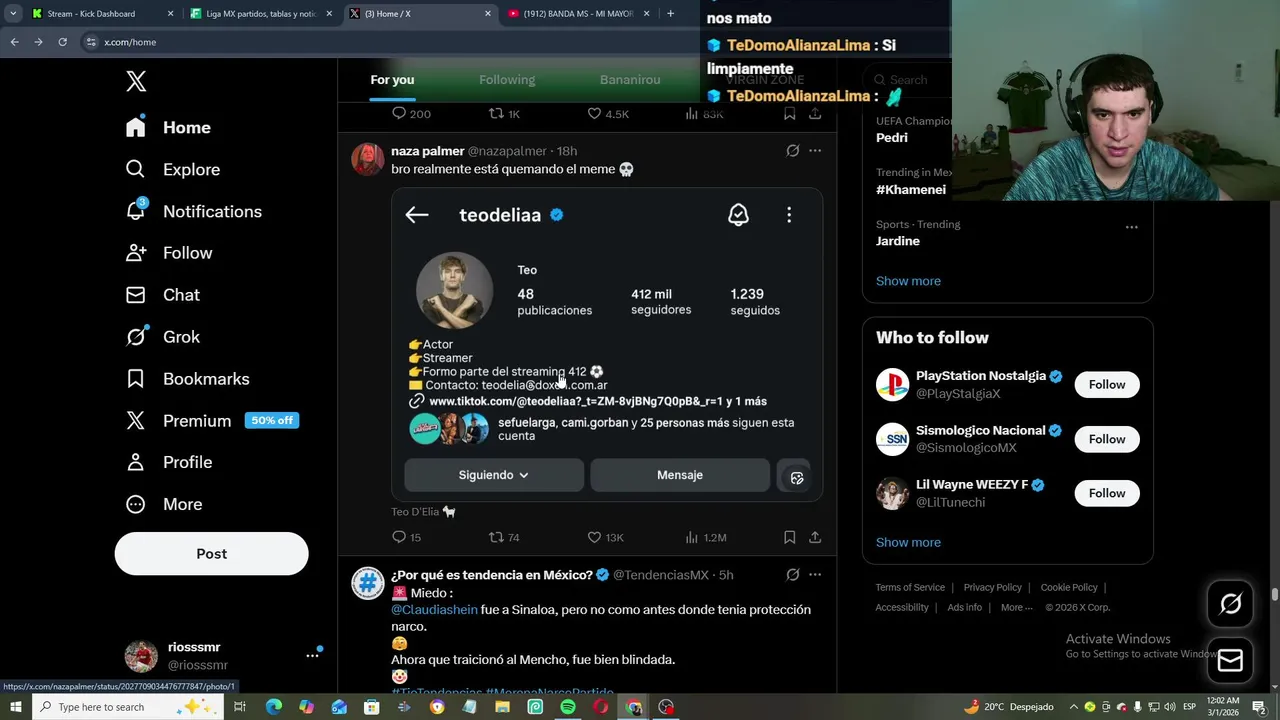Switch to the For you tab

point(392,80)
